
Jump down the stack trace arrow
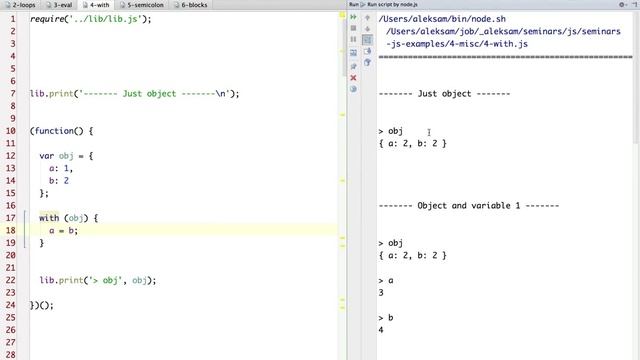click(x=367, y=29)
